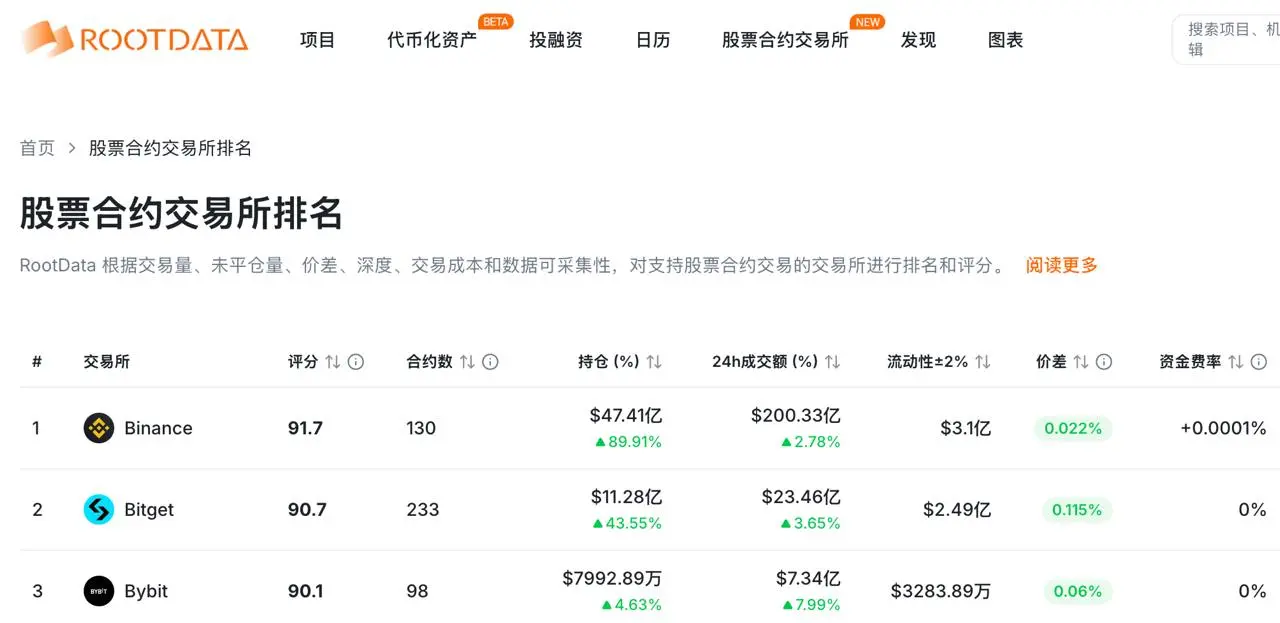Image resolution: width=1280 pixels, height=623 pixels.
Task: Click the 89.91% open interest change
Action: pyautogui.click(x=628, y=442)
